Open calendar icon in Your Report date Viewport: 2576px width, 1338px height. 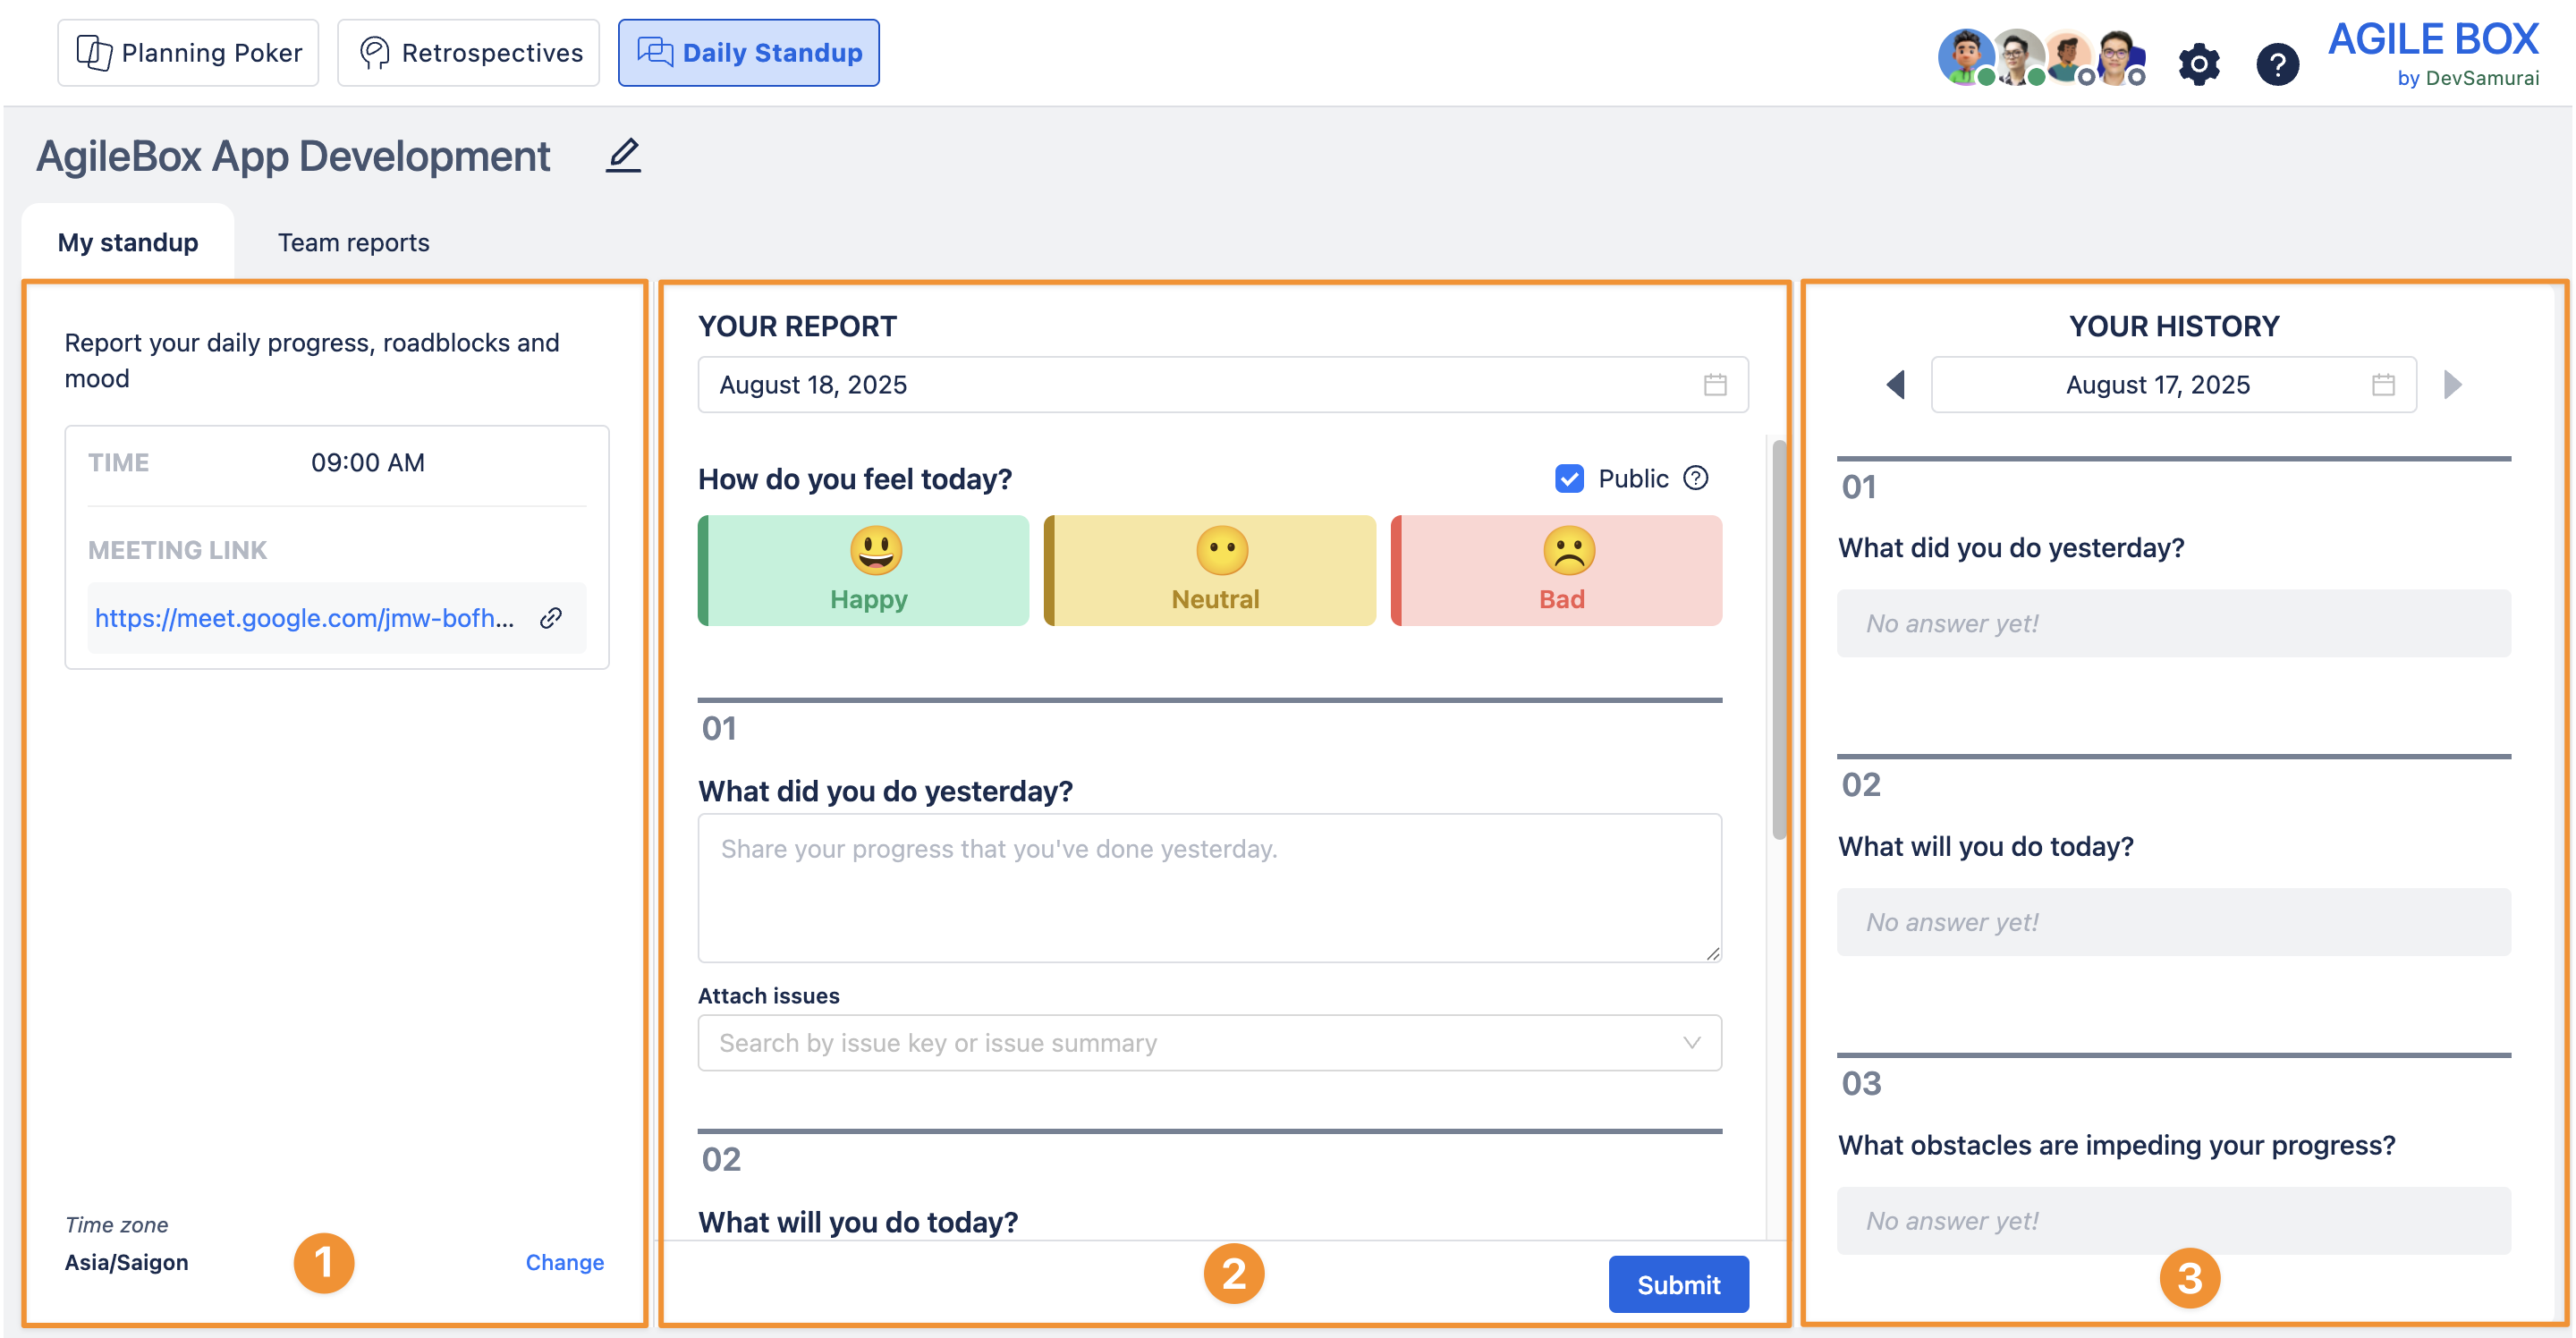point(1715,385)
